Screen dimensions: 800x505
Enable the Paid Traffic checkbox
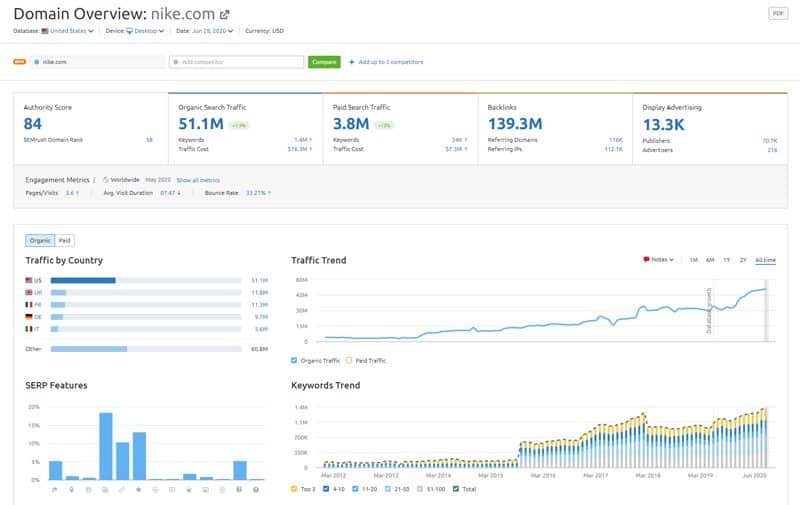click(x=350, y=360)
